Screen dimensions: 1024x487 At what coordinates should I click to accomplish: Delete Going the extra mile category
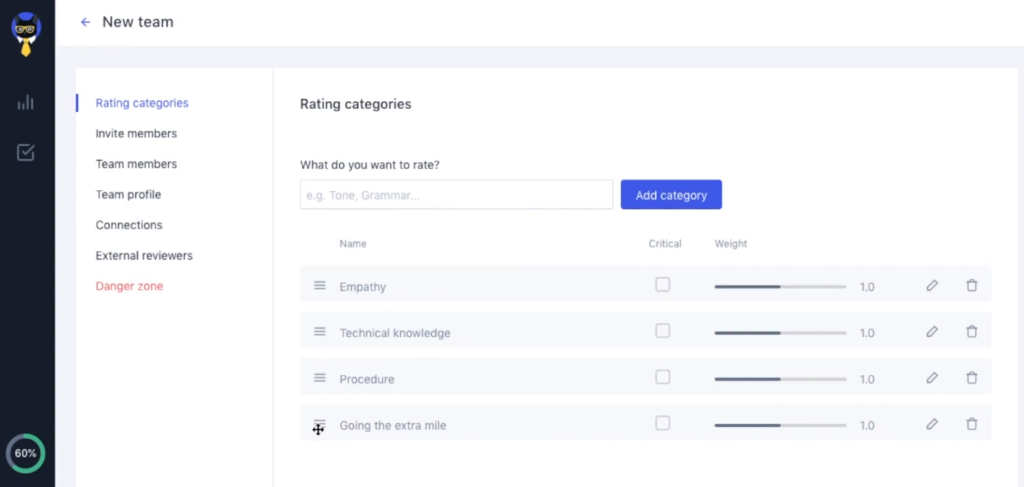971,424
